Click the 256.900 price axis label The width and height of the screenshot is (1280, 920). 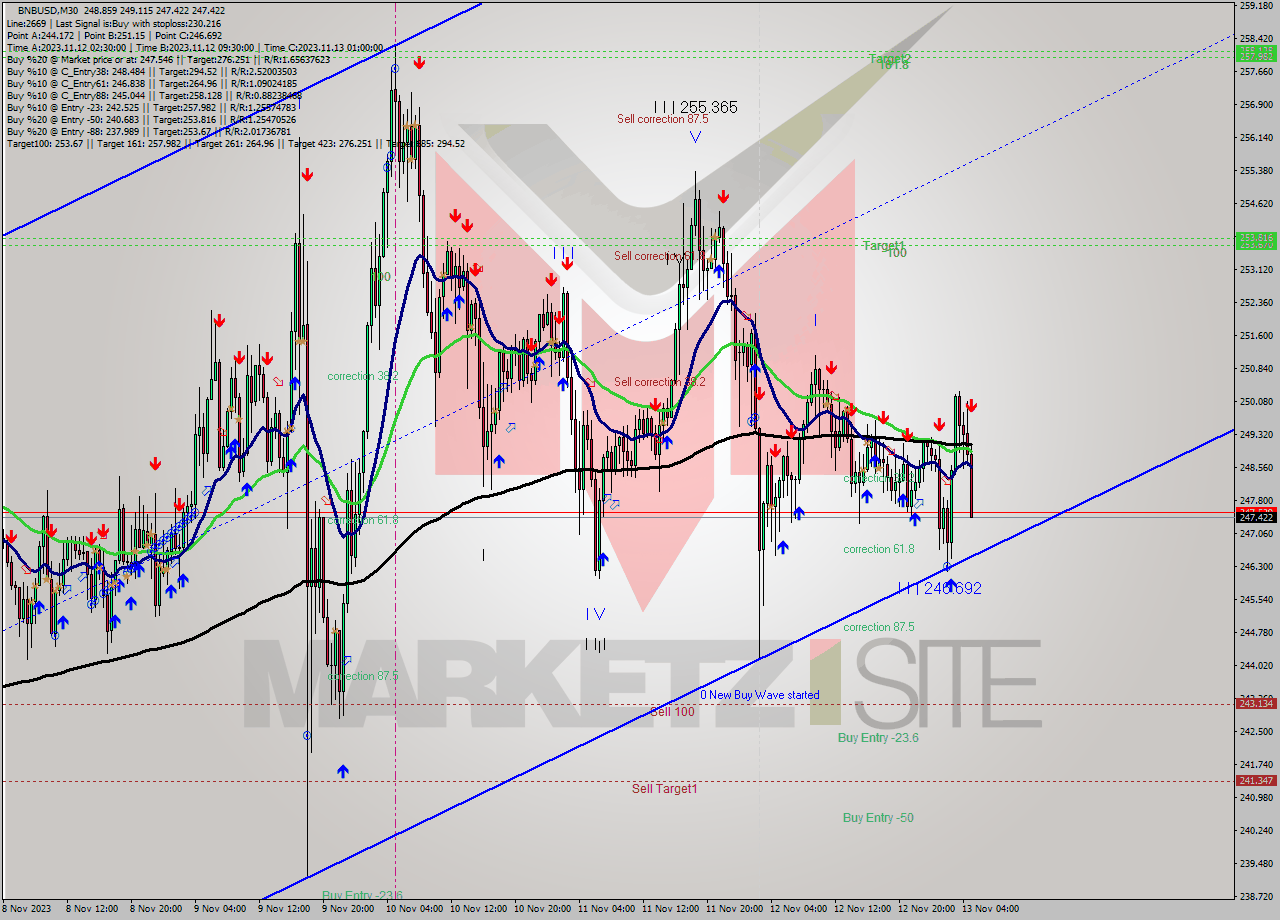[1256, 104]
